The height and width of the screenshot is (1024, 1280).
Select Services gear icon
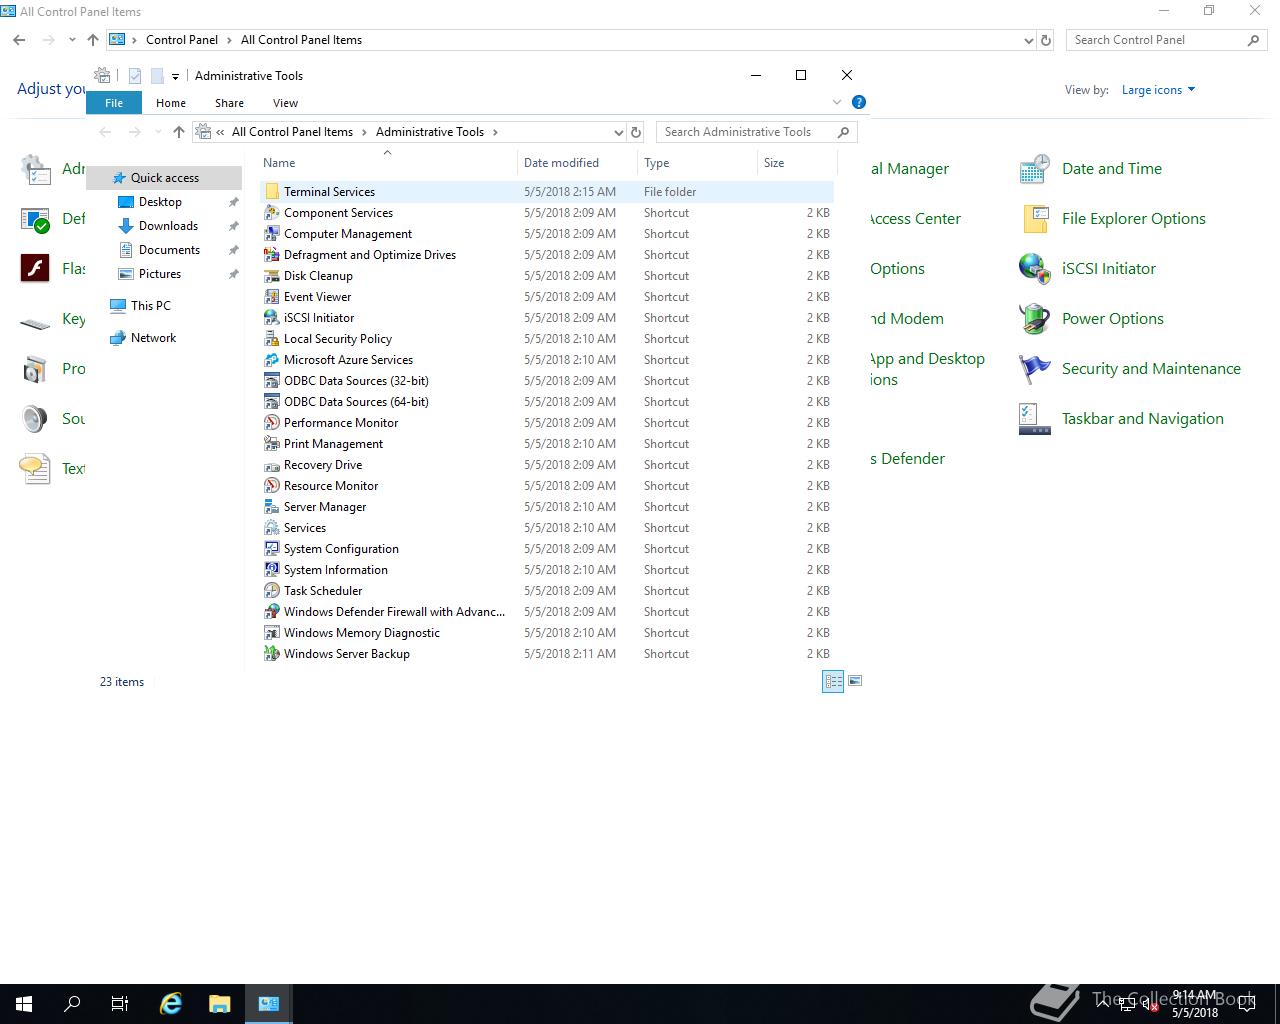point(272,528)
